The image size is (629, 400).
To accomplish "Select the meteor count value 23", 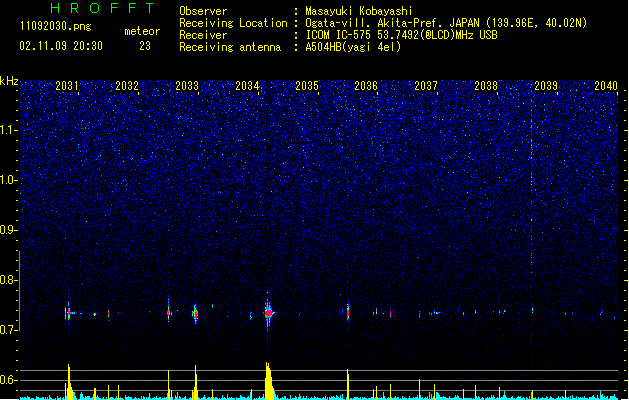I will click(x=145, y=46).
